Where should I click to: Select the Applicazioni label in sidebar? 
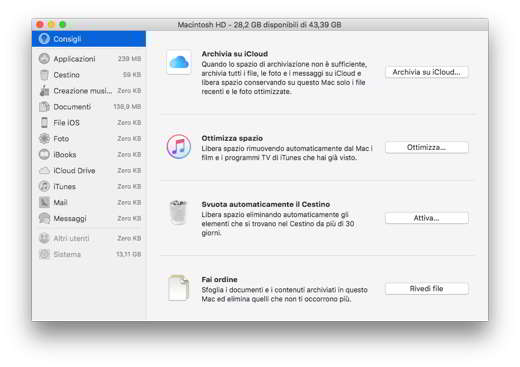pos(74,59)
